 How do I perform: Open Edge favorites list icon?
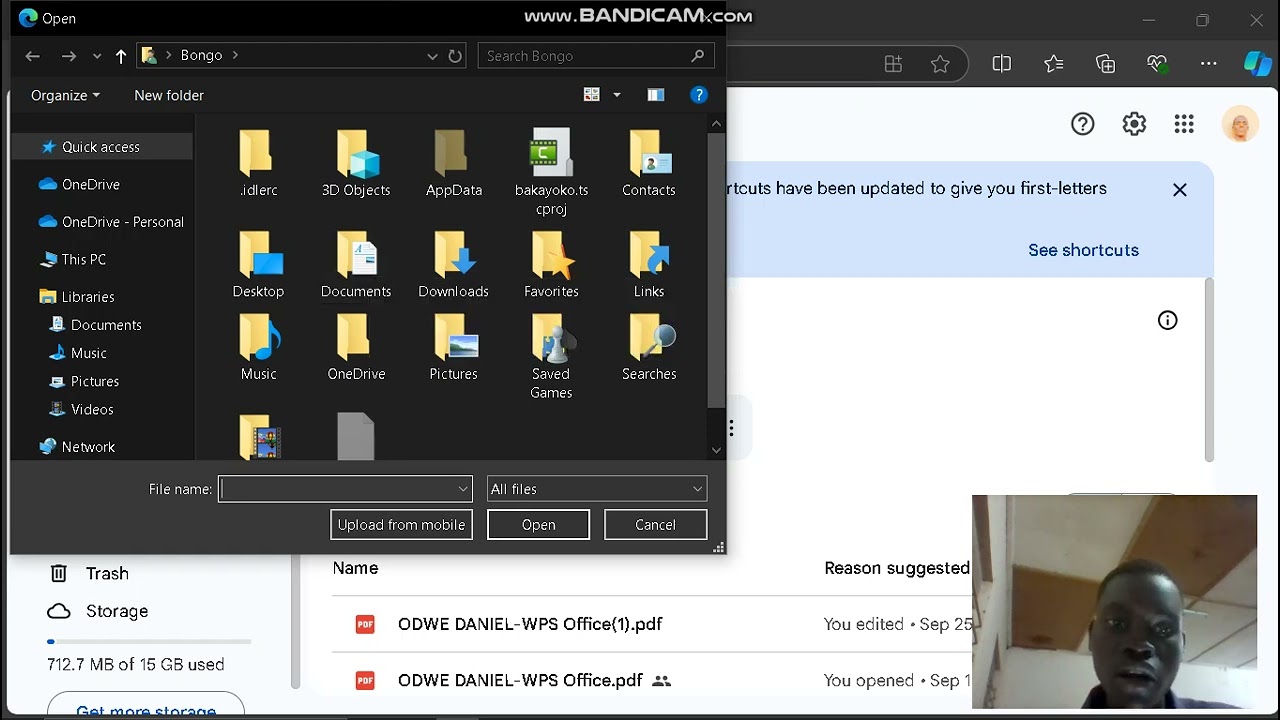pos(1053,64)
